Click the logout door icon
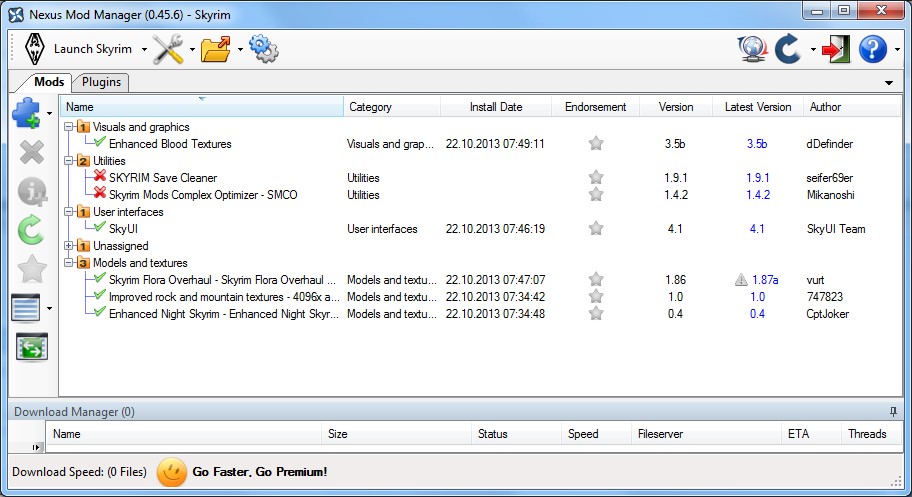The height and width of the screenshot is (497, 912). (x=836, y=49)
